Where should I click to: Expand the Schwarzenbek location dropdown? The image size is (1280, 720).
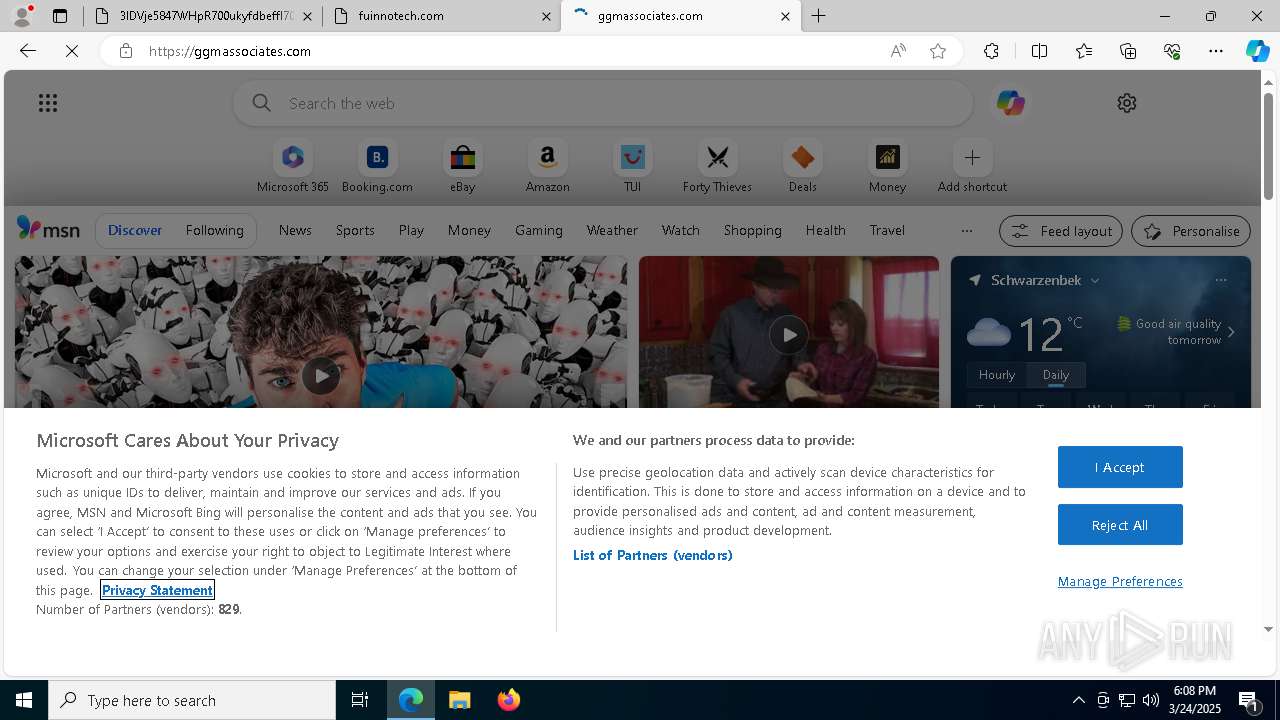(x=1095, y=281)
